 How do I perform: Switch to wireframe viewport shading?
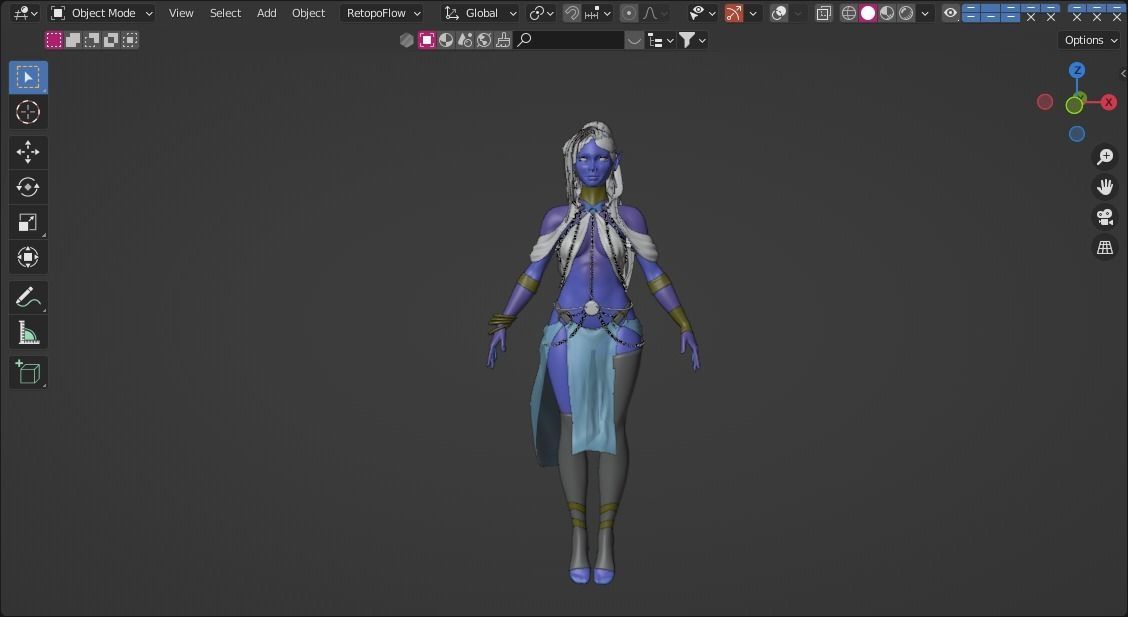coord(849,13)
